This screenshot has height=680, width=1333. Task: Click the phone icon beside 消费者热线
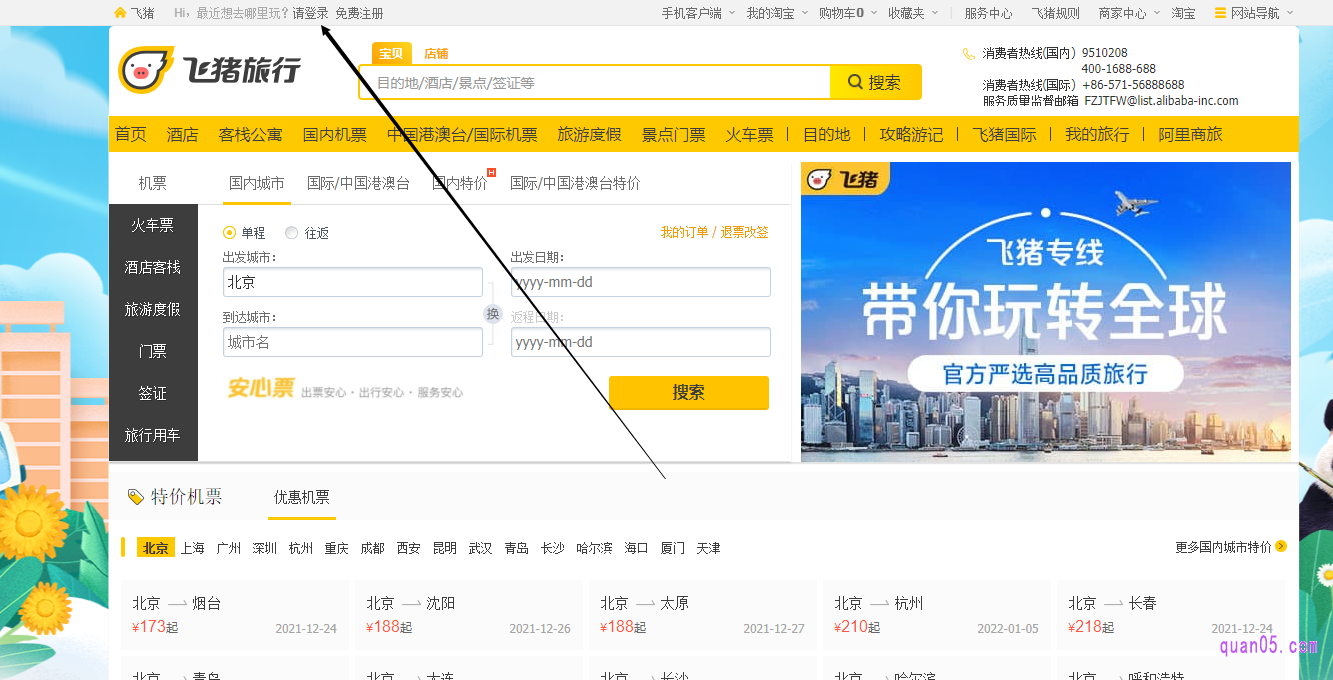[x=968, y=54]
